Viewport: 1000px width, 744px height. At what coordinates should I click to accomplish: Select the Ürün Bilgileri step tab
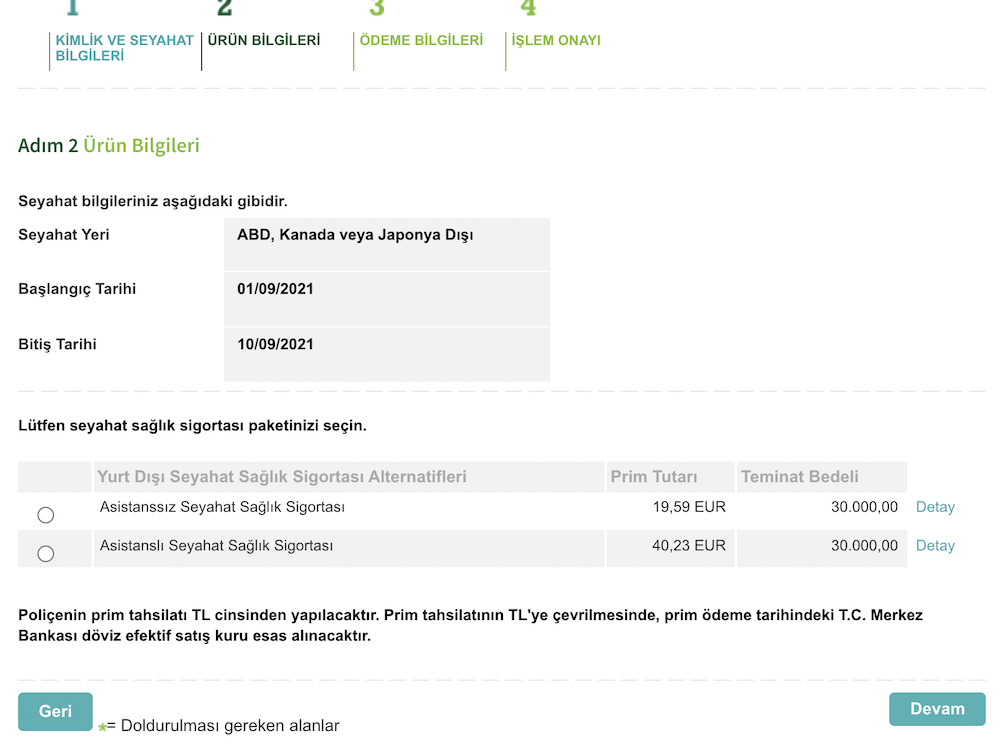263,40
